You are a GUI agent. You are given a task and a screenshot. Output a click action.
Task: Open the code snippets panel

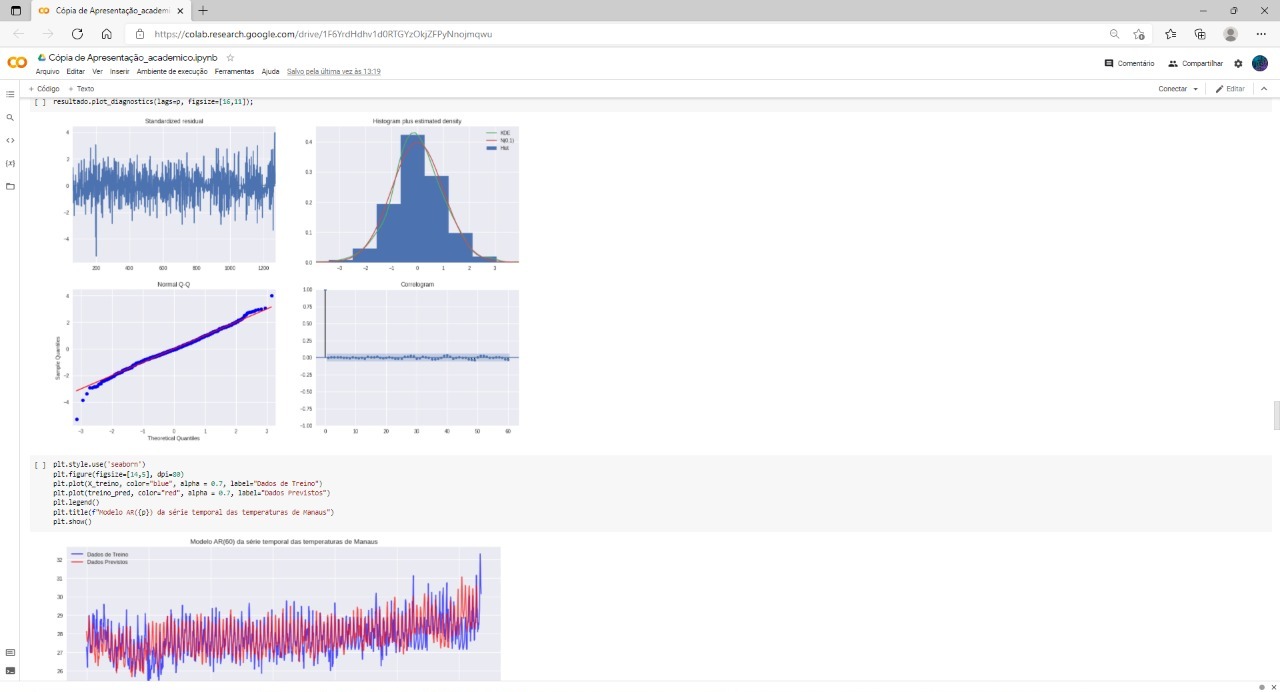10,140
